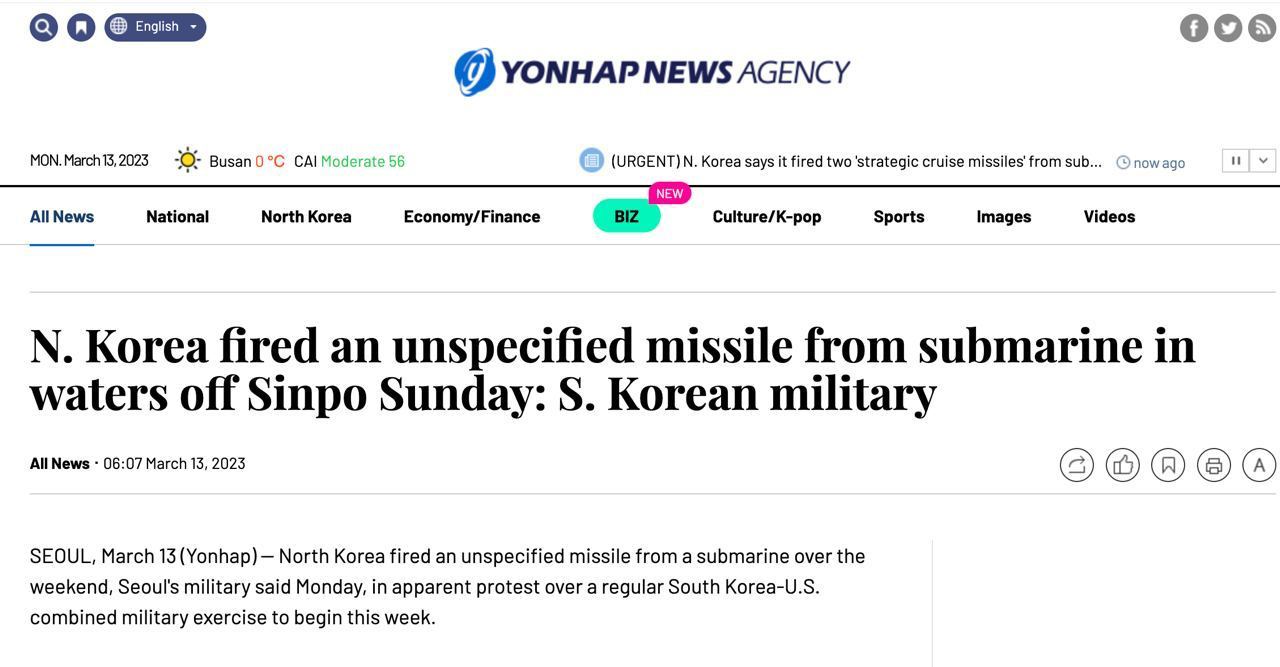Share this article via share icon
This screenshot has height=667, width=1280.
[1077, 465]
